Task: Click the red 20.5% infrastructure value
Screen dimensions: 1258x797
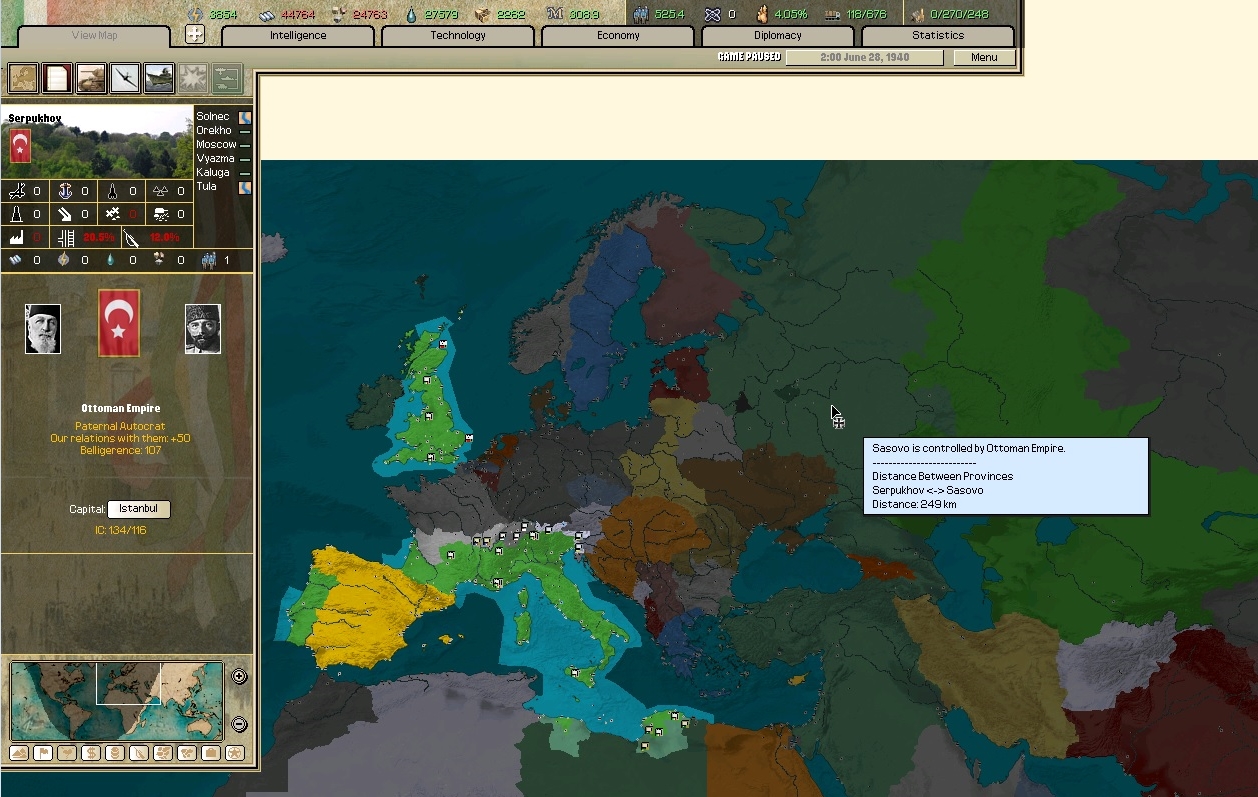Action: (x=98, y=237)
